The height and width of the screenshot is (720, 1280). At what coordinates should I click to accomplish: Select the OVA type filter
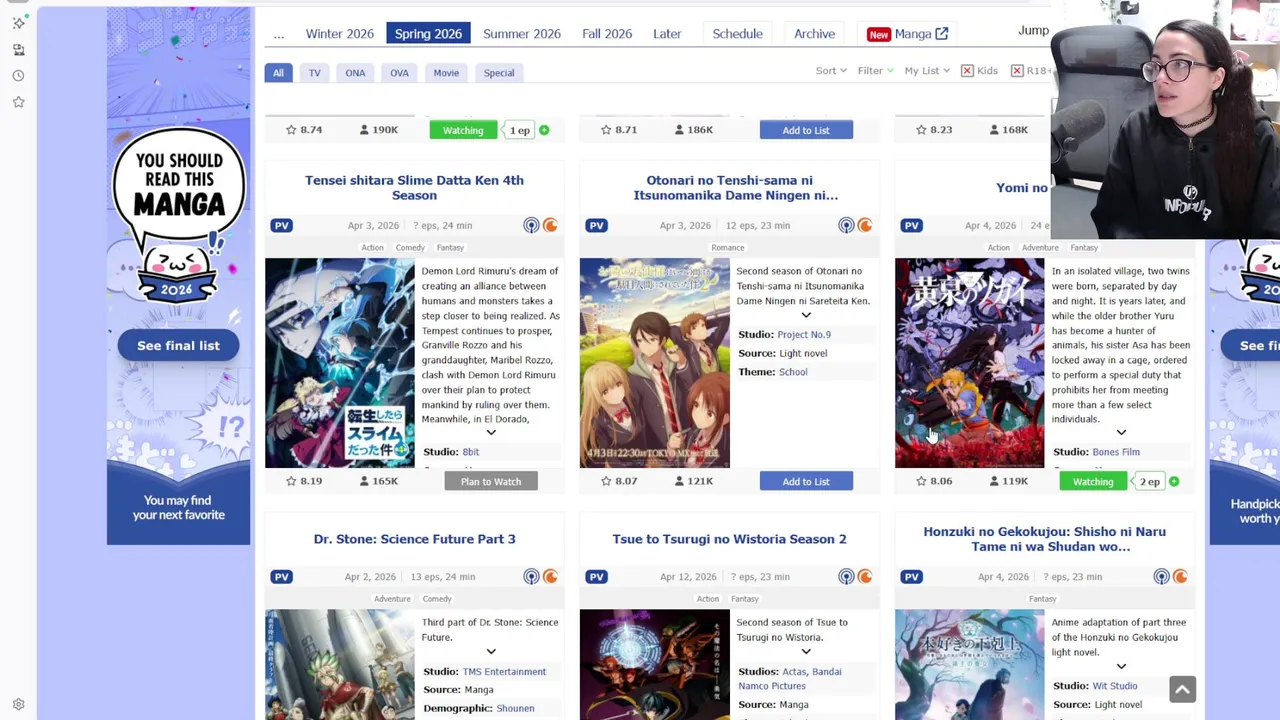[x=399, y=73]
